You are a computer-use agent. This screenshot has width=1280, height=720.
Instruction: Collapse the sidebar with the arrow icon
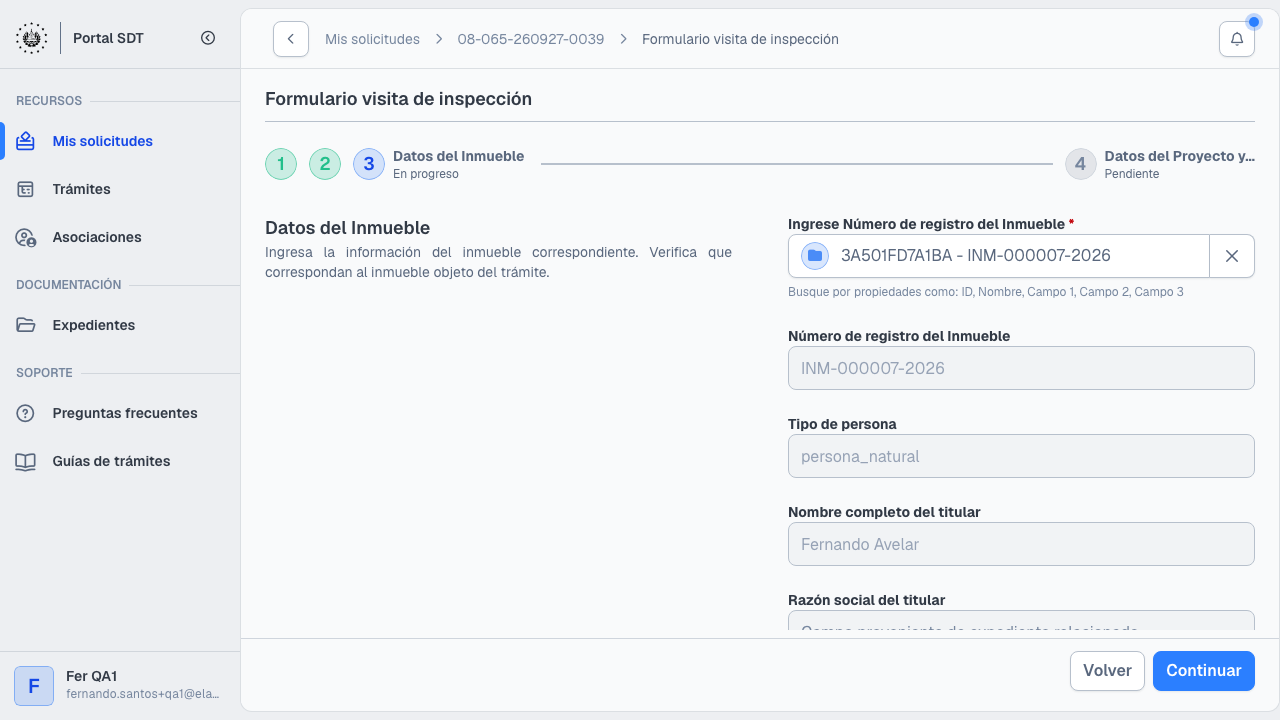tap(208, 38)
